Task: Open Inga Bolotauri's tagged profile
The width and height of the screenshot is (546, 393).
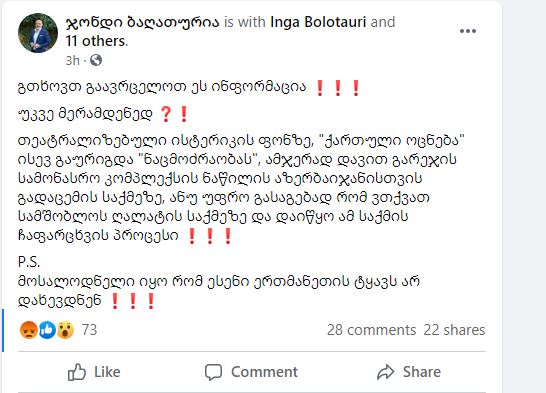Action: tap(318, 22)
